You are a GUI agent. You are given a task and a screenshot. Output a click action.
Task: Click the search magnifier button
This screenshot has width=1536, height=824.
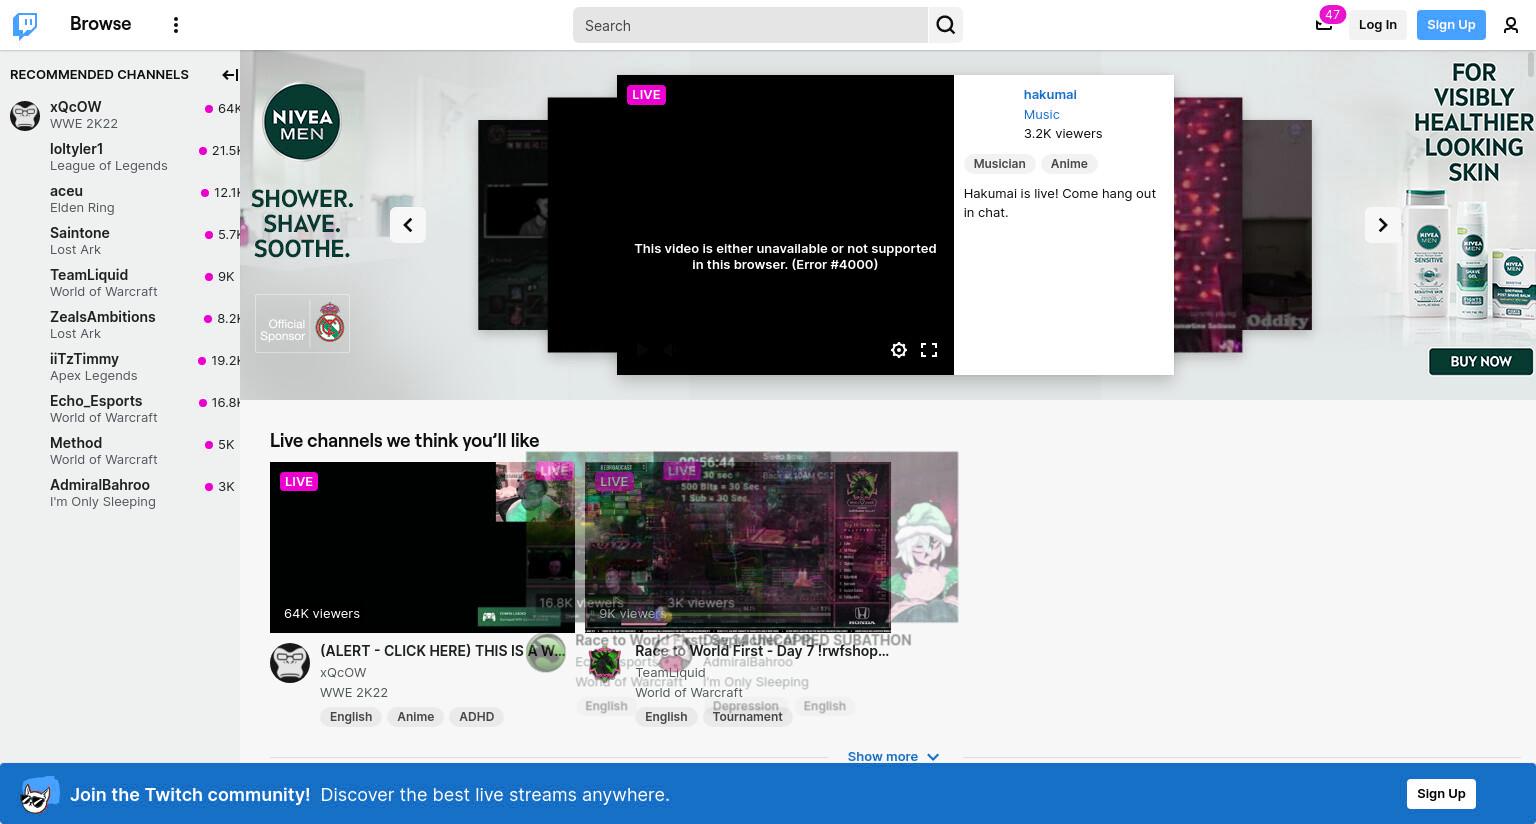tap(946, 25)
